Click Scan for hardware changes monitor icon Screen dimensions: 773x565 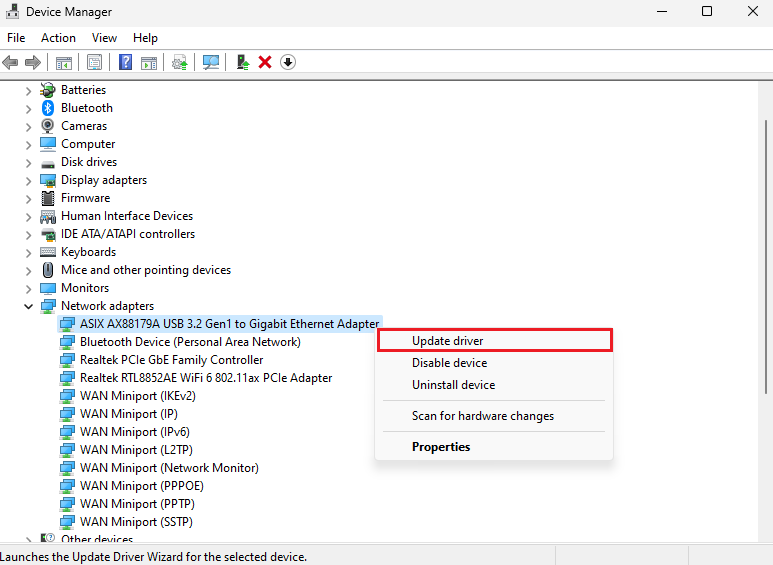coord(211,63)
